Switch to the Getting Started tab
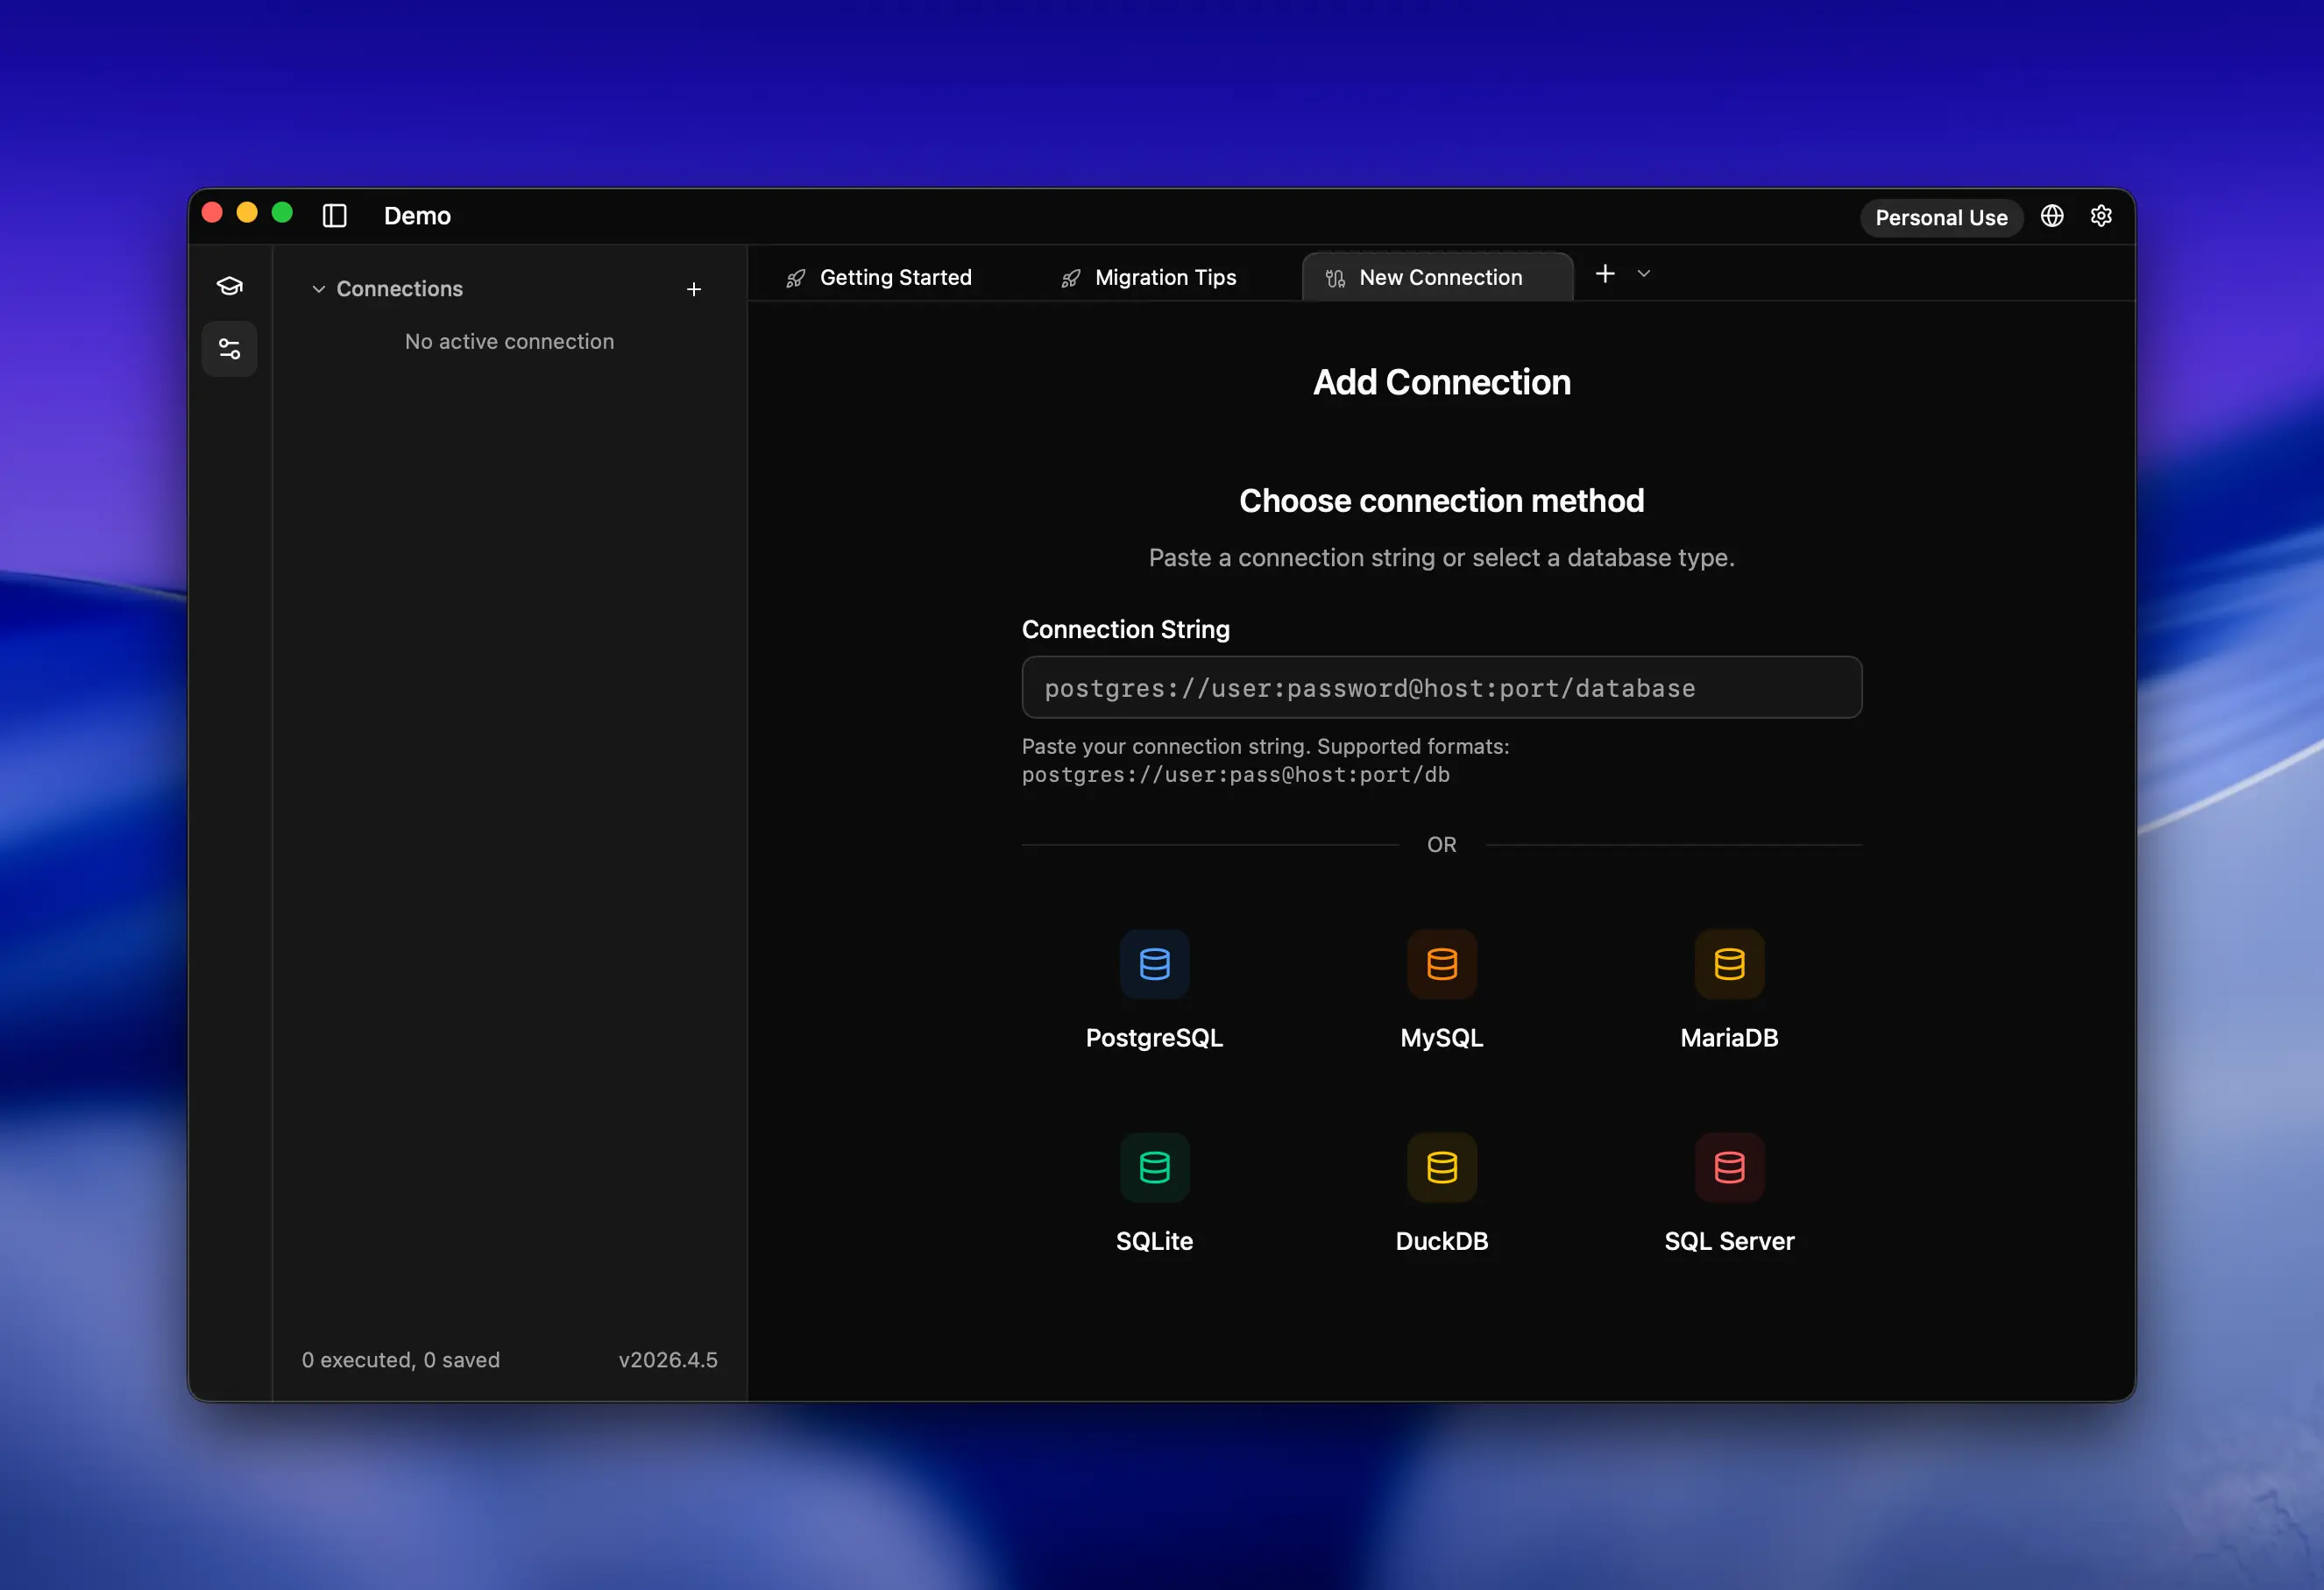The height and width of the screenshot is (1590, 2324). [x=879, y=277]
